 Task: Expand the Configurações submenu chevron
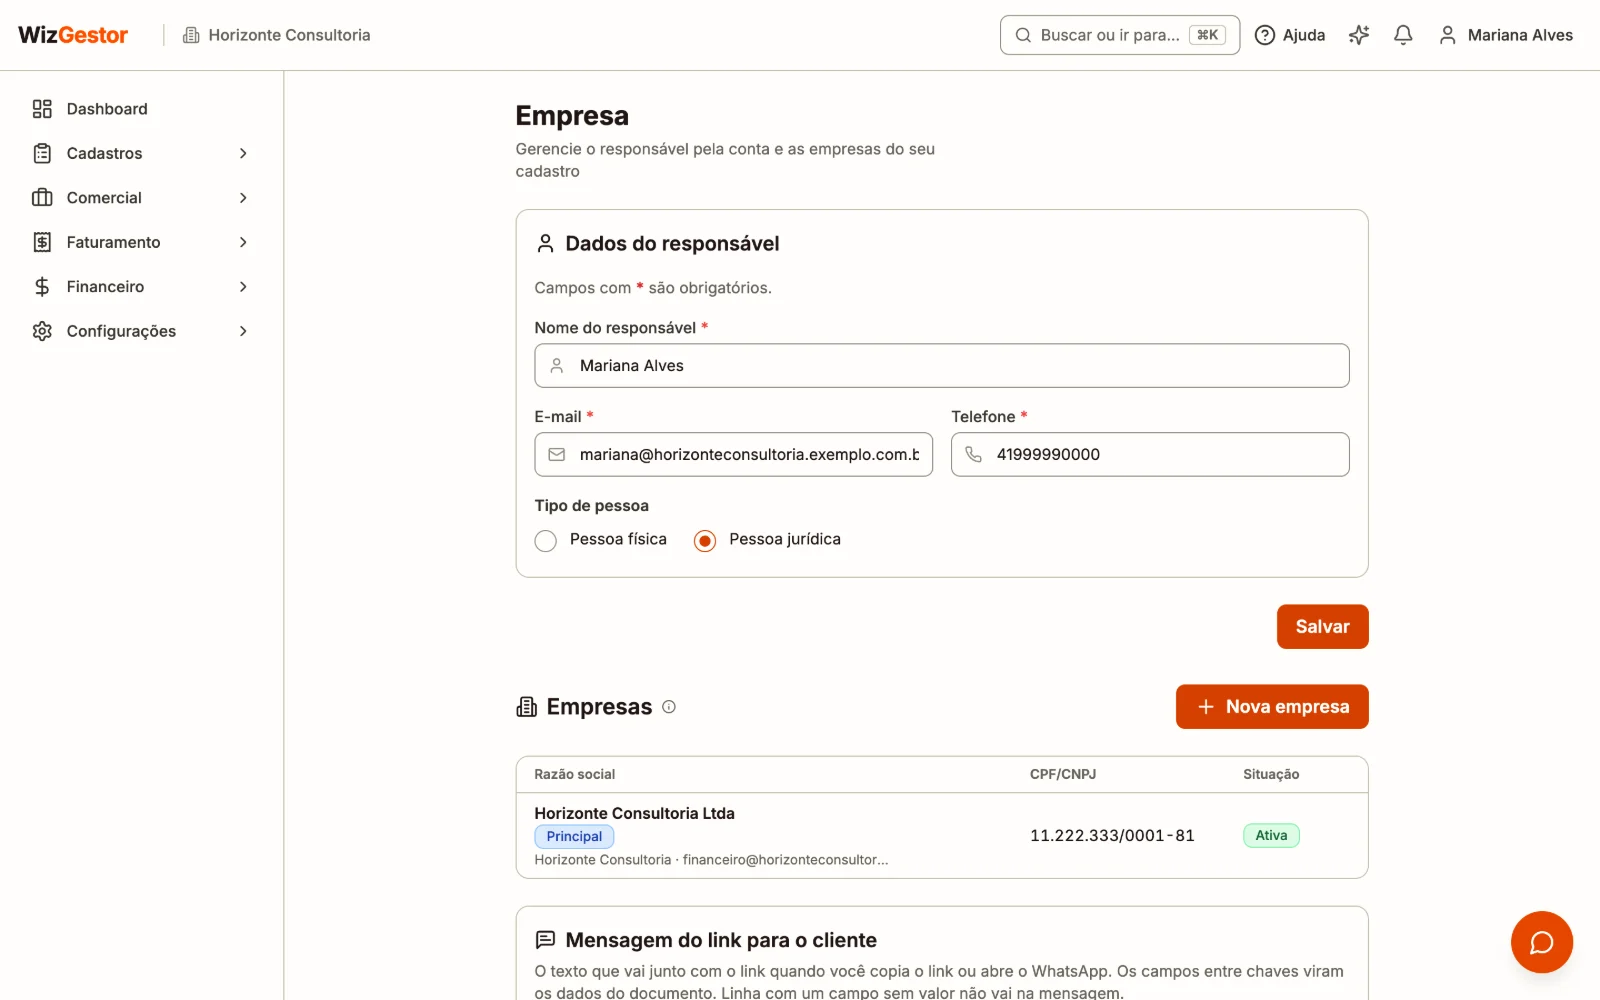(x=243, y=331)
